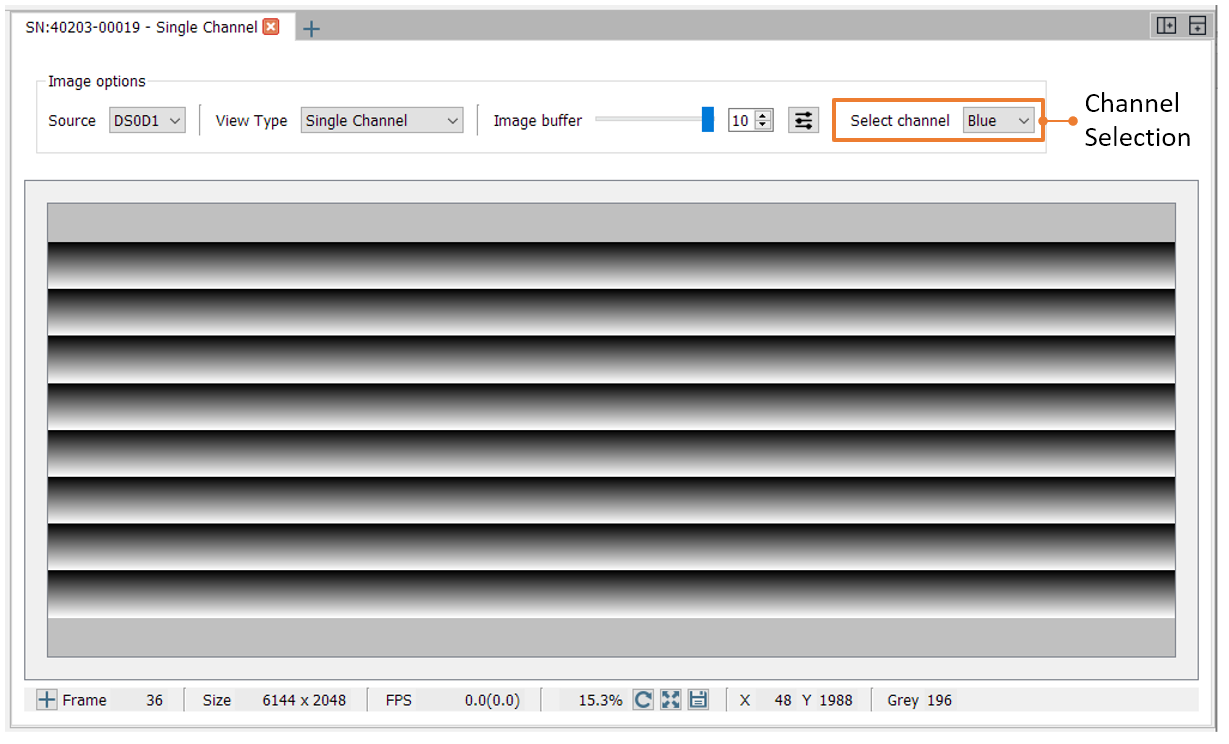Click the displayed gradient test image
This screenshot has height=744, width=1229.
tap(611, 430)
